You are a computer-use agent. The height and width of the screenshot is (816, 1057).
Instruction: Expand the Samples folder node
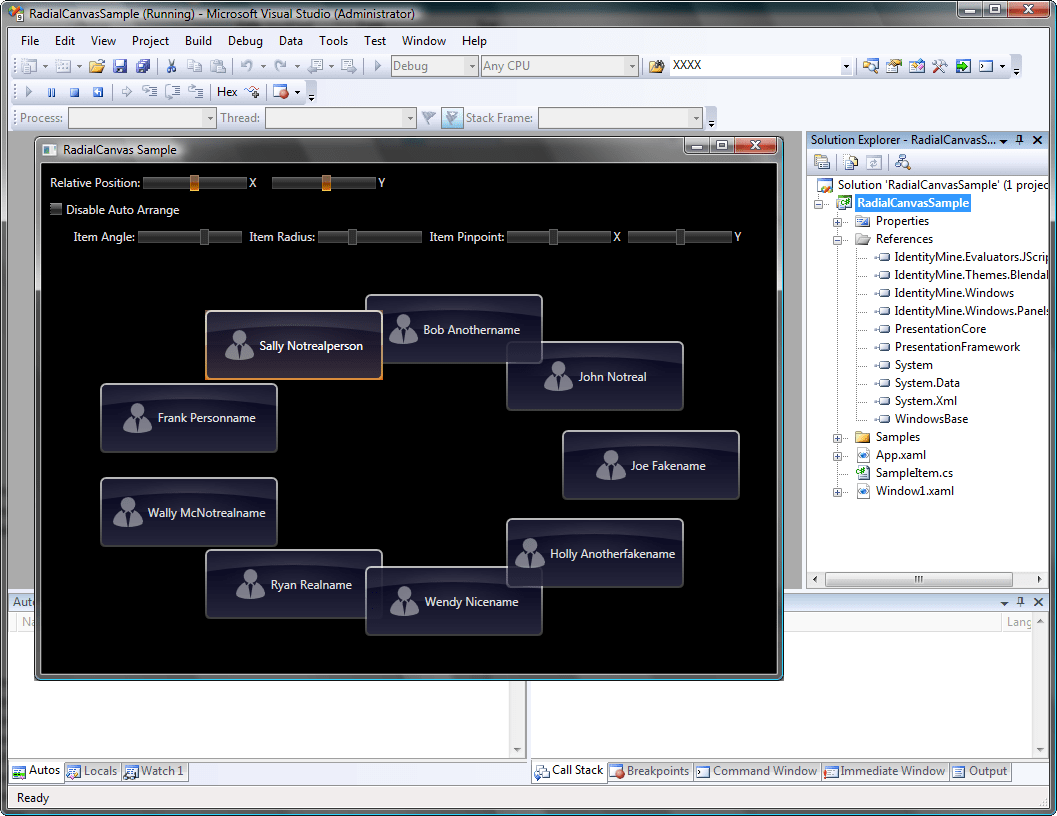(x=838, y=438)
